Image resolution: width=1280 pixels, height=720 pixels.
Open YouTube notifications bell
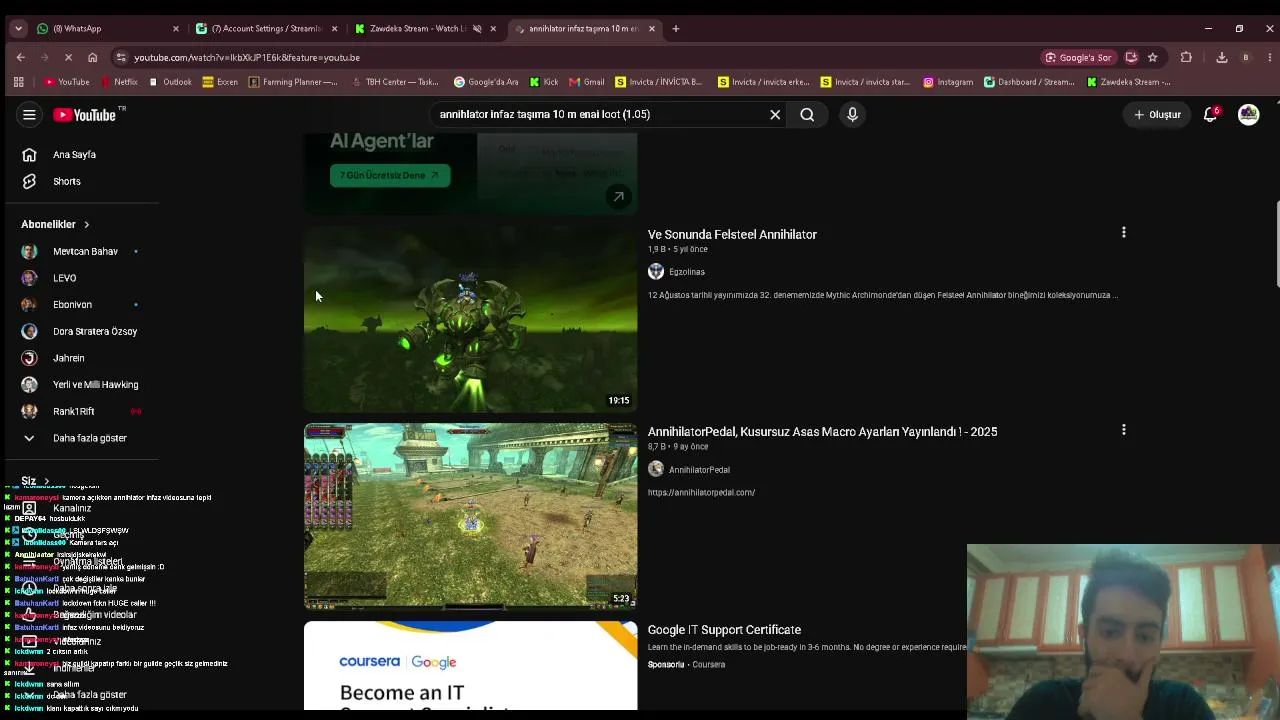1210,114
